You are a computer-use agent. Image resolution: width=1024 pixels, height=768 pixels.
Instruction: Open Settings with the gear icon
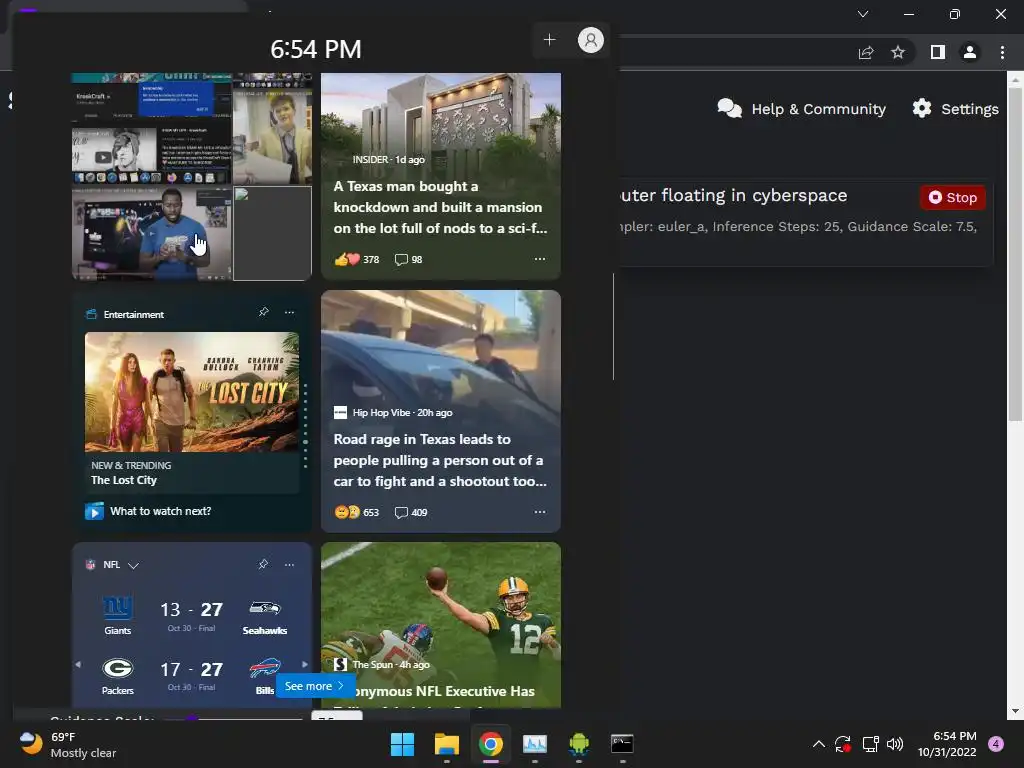coord(921,108)
